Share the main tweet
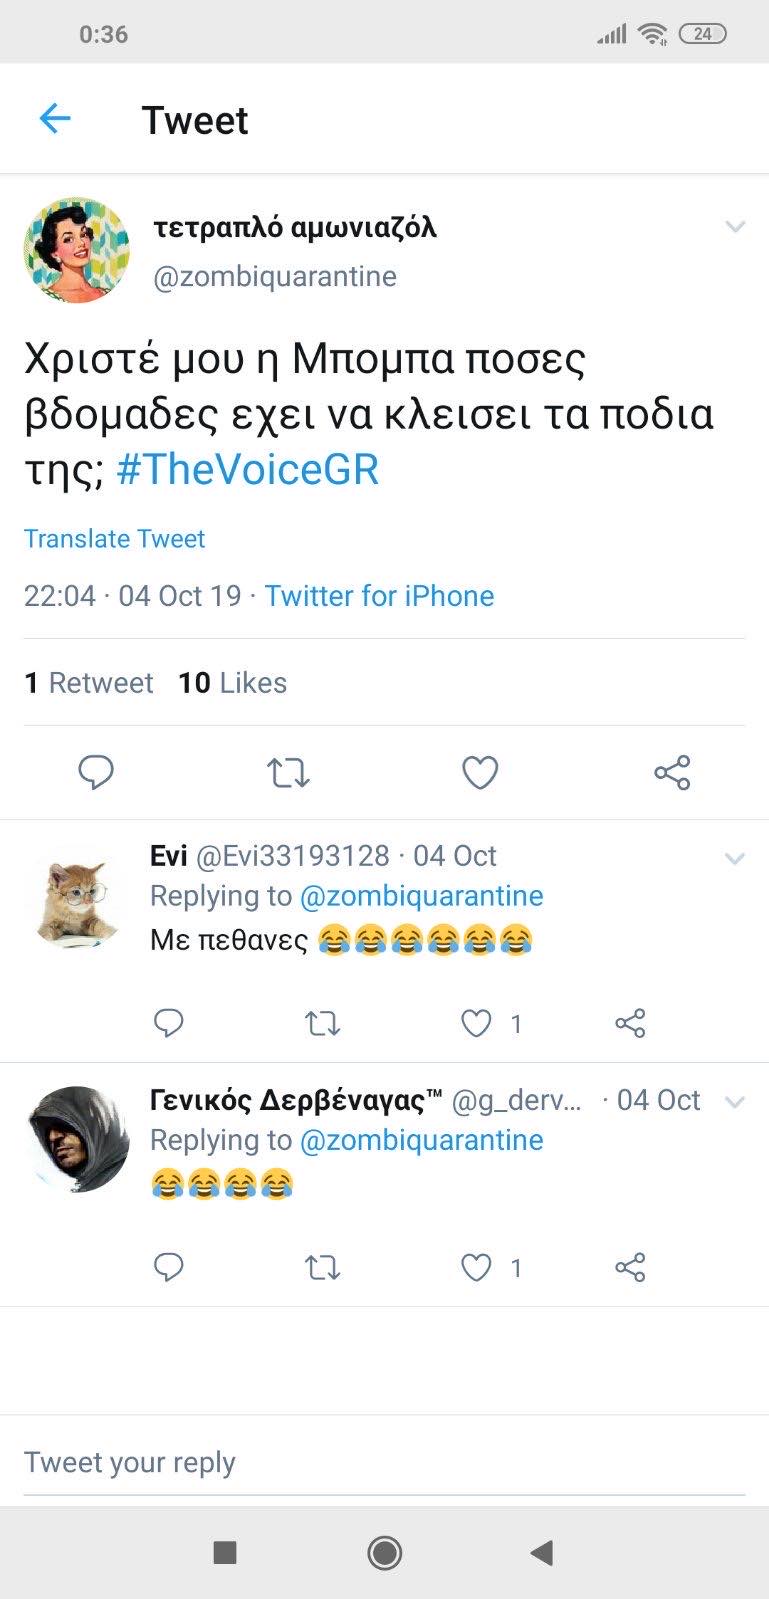Image resolution: width=769 pixels, height=1599 pixels. [672, 773]
